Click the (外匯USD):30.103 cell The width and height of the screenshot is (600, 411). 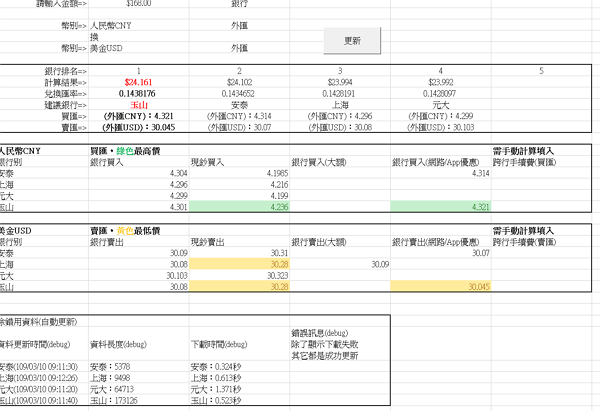[x=440, y=127]
